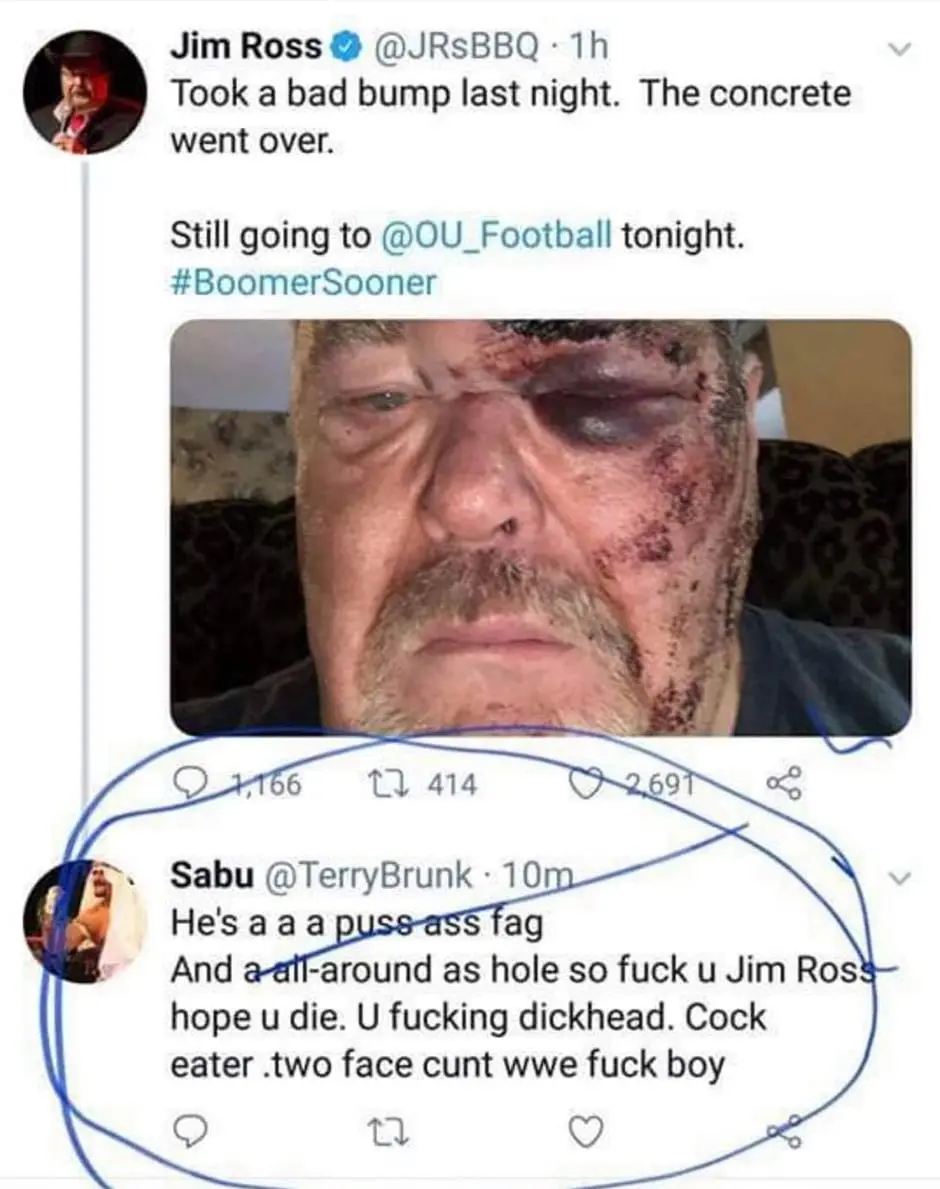Enlarge the photo attached to the tweet
Image resolution: width=940 pixels, height=1189 pixels.
tap(541, 527)
